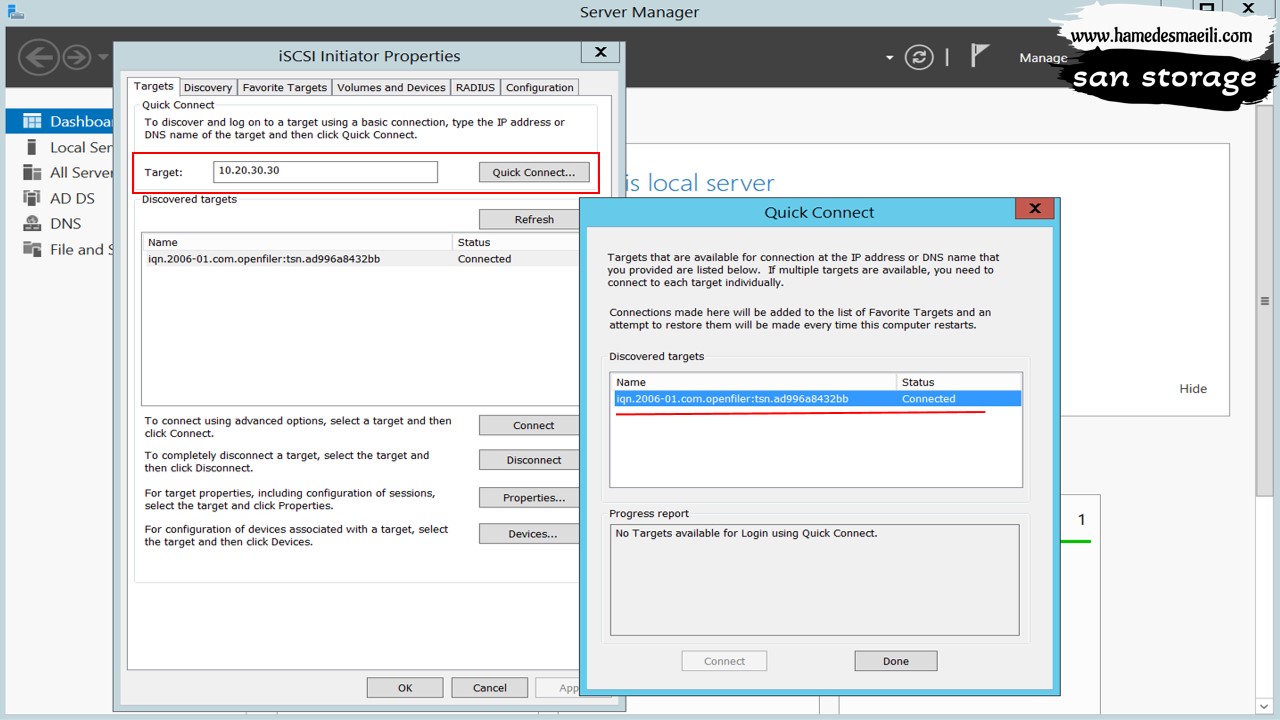Open the AD DS page label

coord(72,198)
